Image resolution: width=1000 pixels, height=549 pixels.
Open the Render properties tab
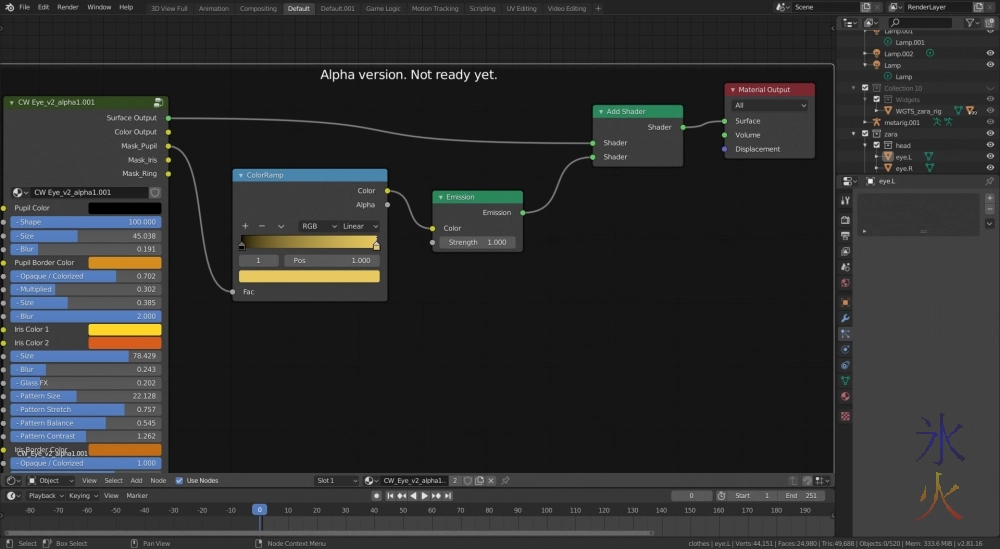tap(845, 220)
